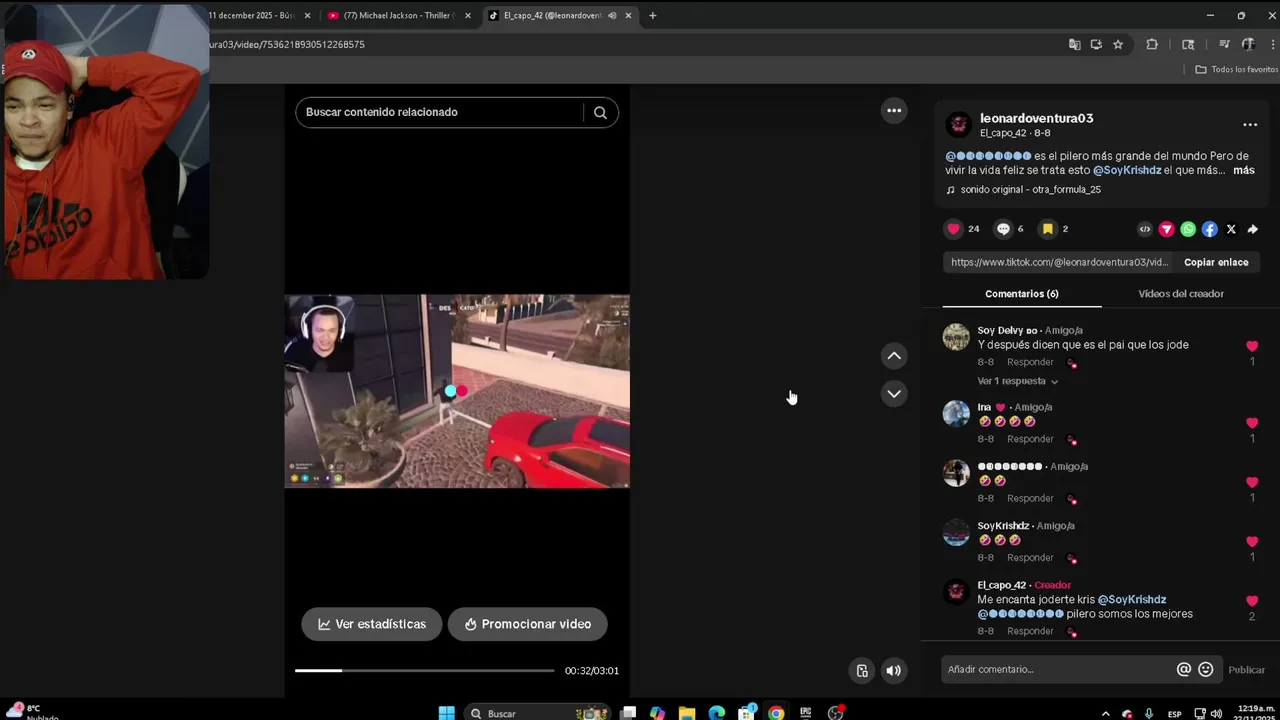This screenshot has height=720, width=1280.
Task: Switch to 'Videos del creador' tab
Action: 1181,294
